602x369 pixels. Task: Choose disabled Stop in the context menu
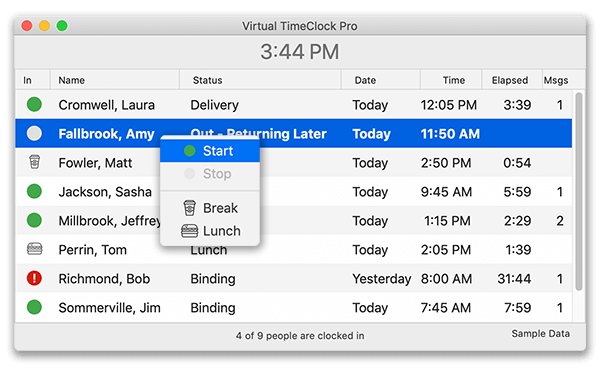click(x=210, y=174)
